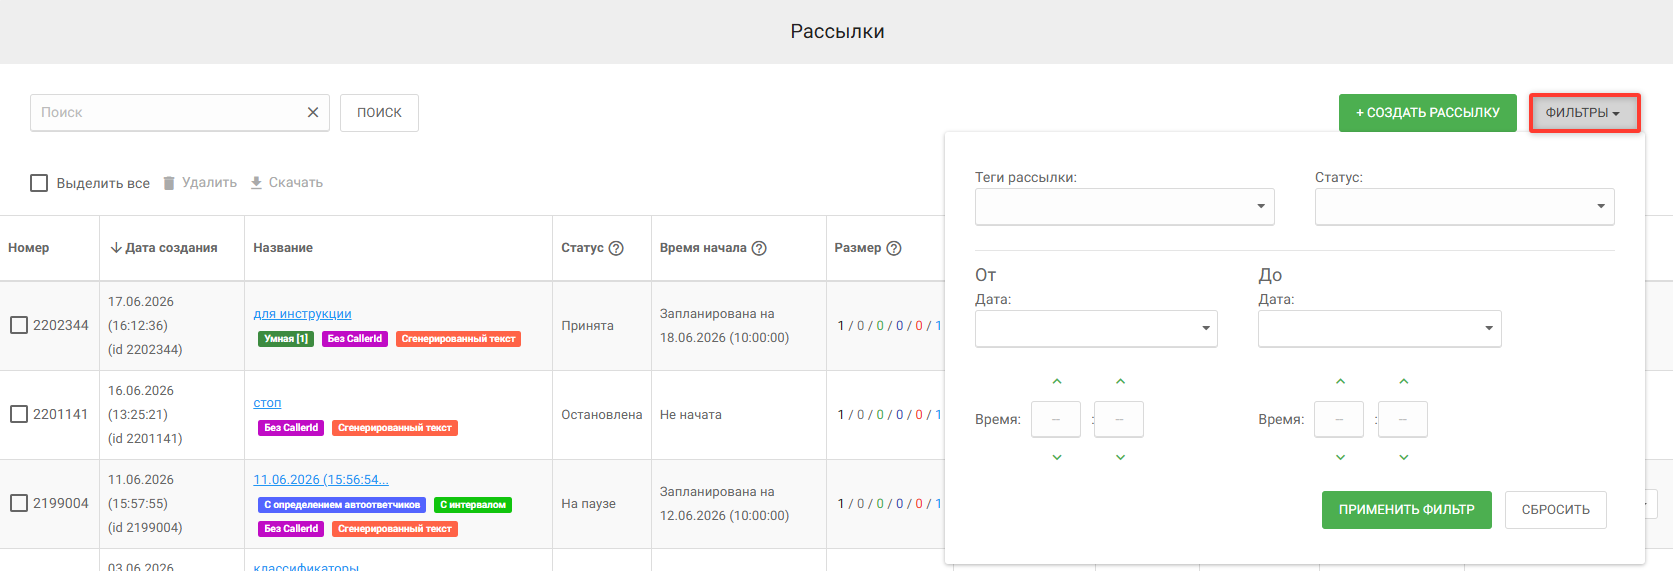
Task: Open the mailing link 11.06.2026 (15:56:54...
Action: coord(321,479)
